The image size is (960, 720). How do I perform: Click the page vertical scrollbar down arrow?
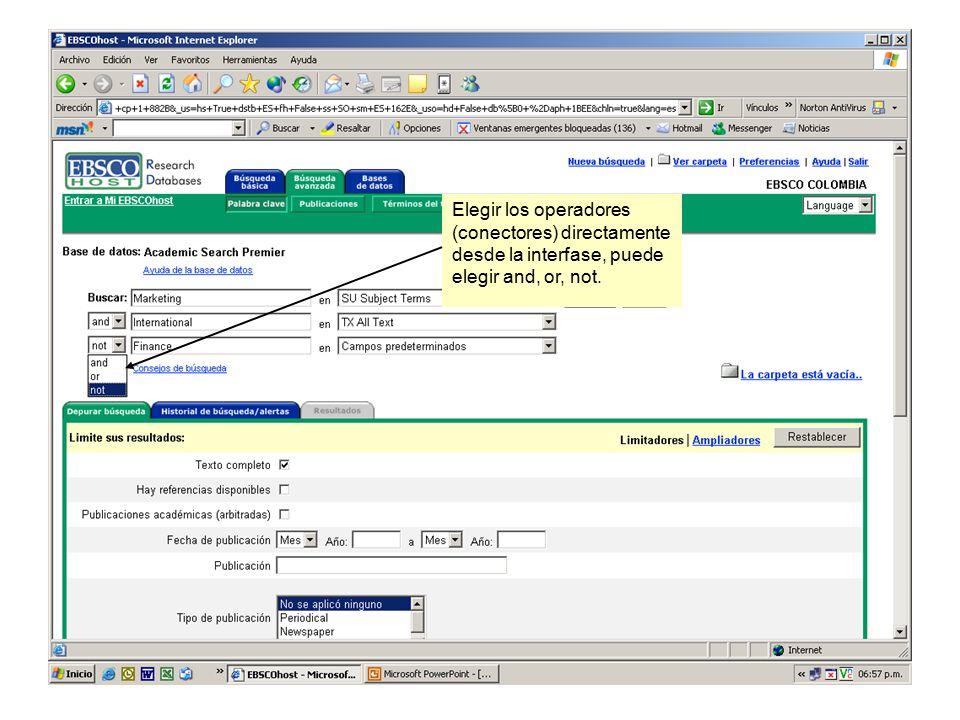point(899,631)
